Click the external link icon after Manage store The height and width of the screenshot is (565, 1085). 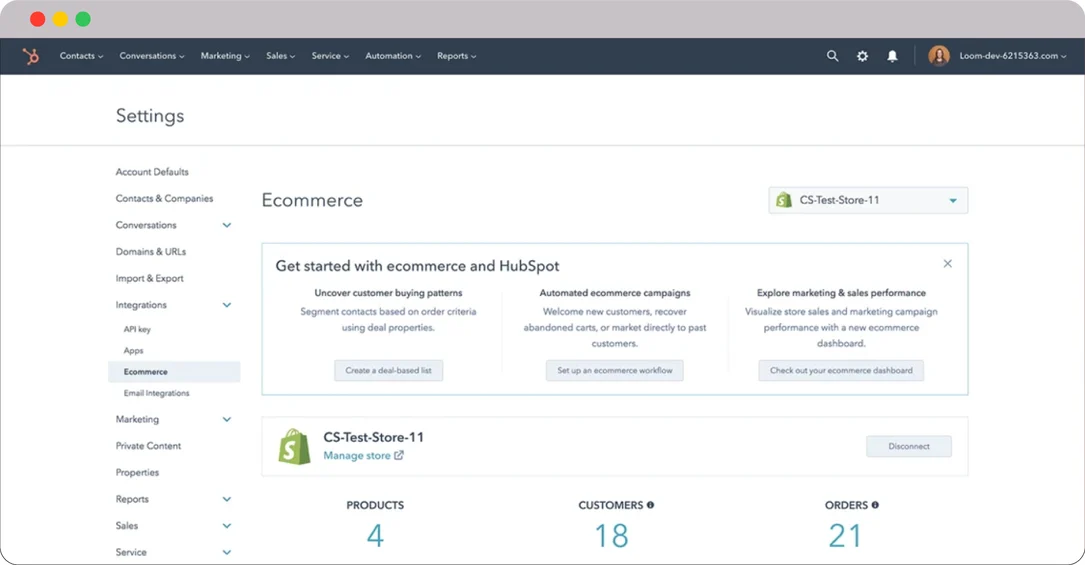click(x=399, y=455)
